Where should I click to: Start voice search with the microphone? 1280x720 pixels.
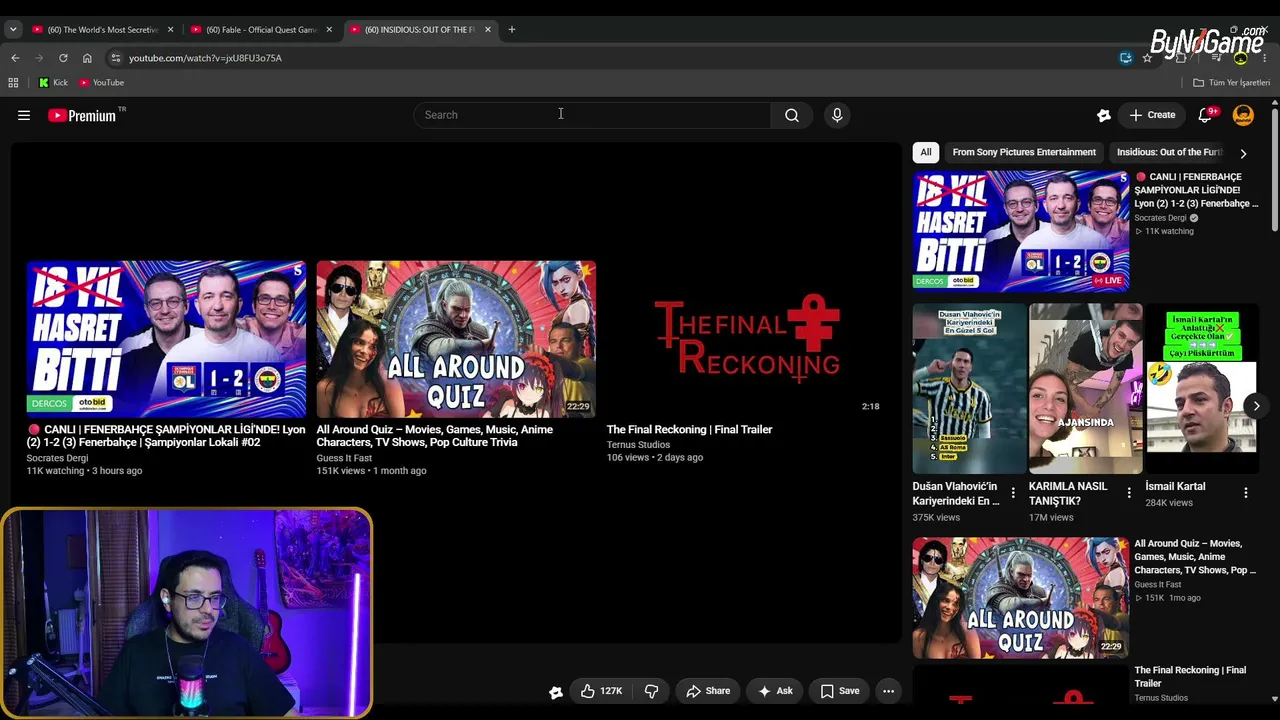click(837, 115)
